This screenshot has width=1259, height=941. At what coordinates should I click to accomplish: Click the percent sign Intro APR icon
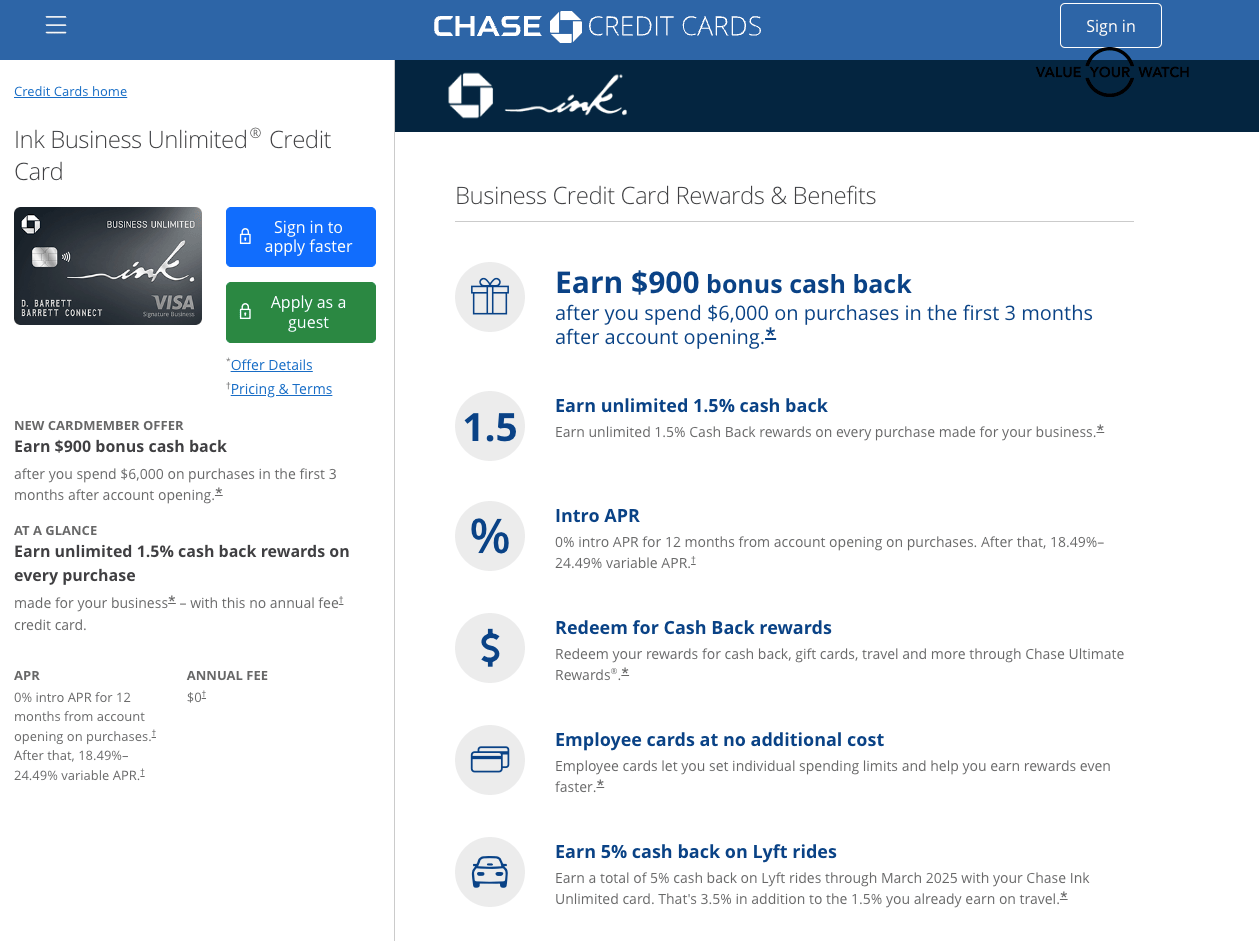tap(490, 536)
